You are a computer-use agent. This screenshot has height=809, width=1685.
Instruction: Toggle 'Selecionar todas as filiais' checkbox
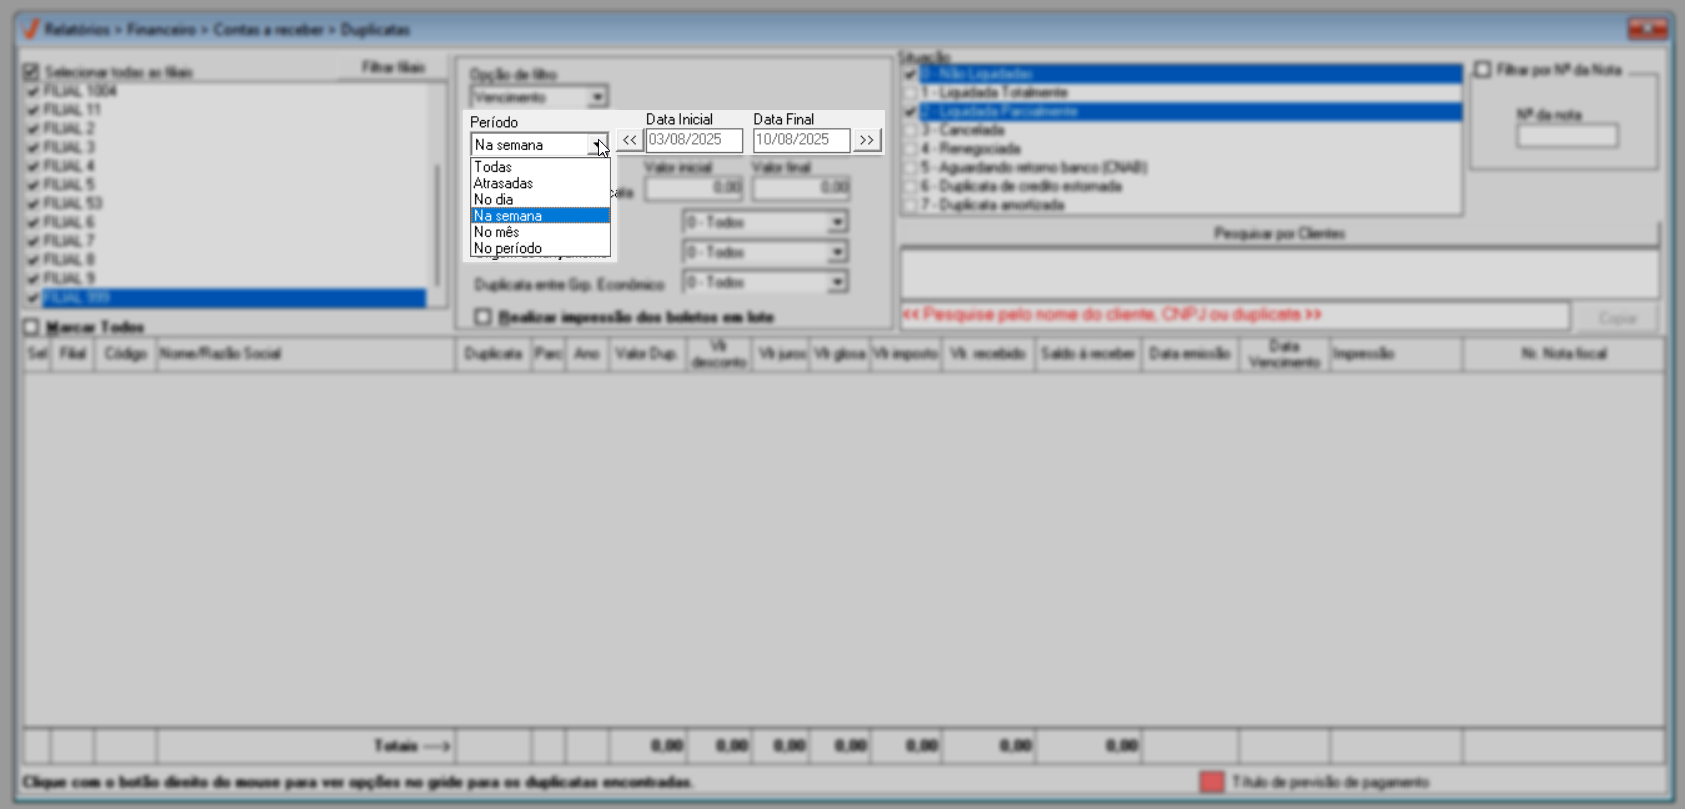click(x=31, y=72)
